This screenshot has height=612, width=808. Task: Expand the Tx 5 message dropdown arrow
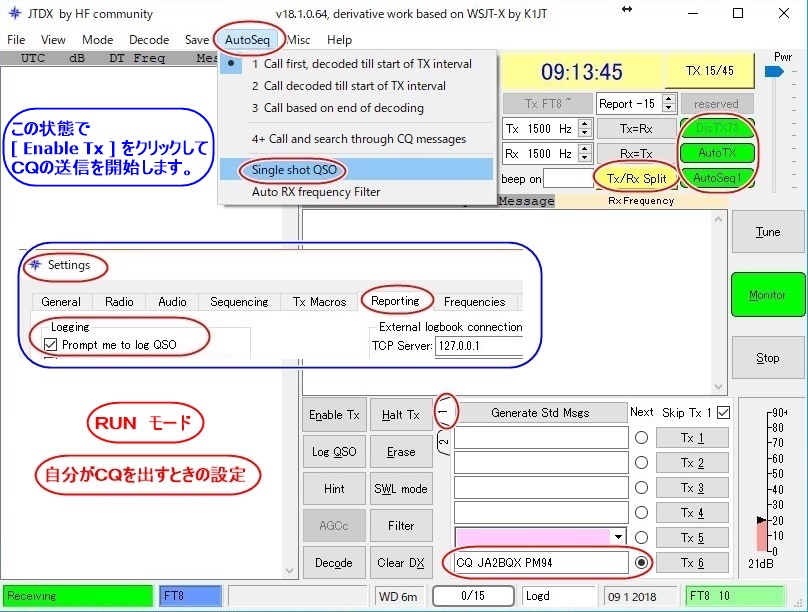point(618,537)
